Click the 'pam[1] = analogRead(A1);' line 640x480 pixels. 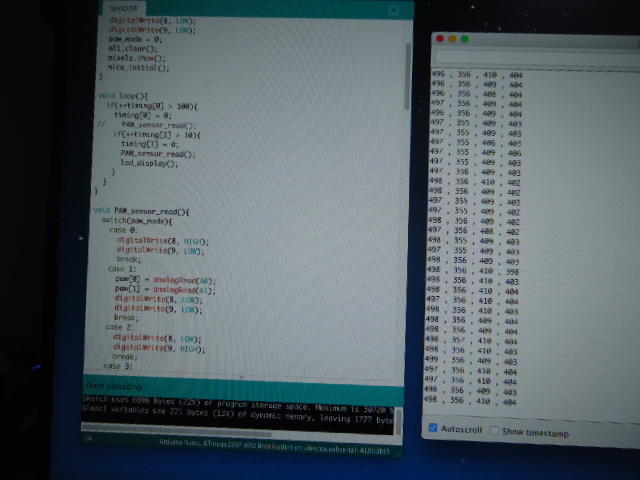(165, 290)
